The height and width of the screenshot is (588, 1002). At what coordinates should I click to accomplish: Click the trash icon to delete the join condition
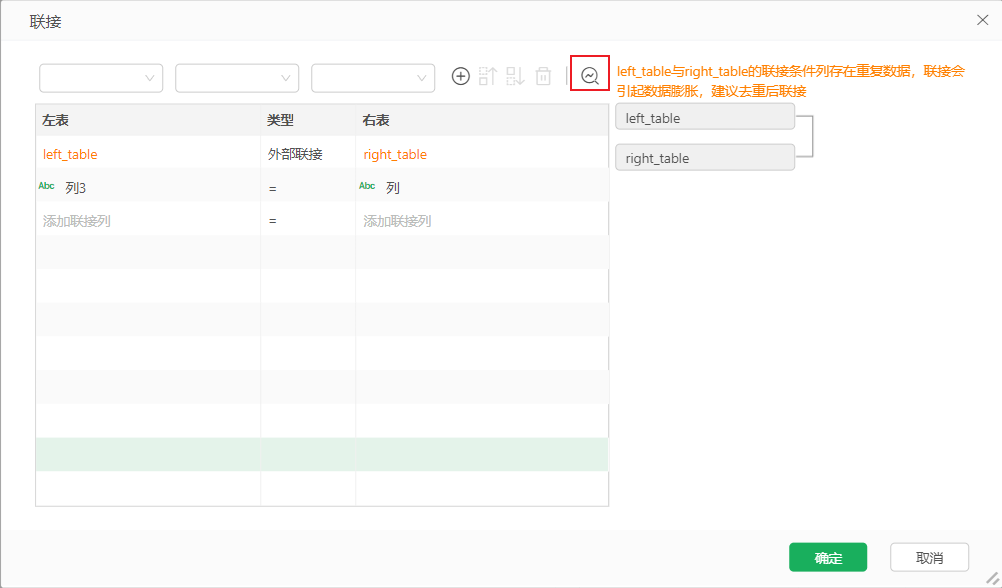tap(541, 75)
